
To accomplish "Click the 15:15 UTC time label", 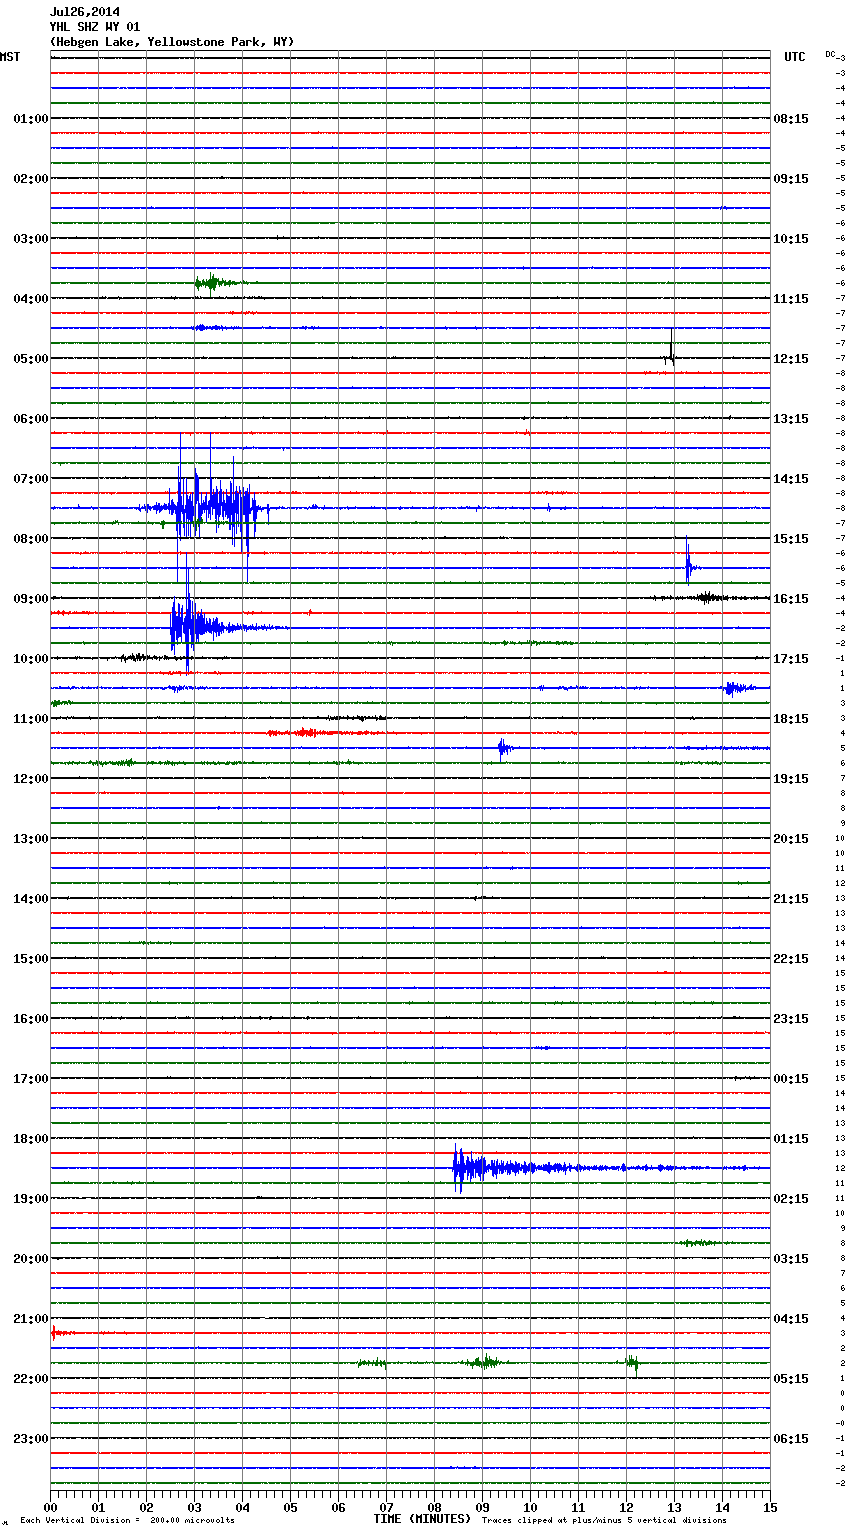I will click(791, 538).
